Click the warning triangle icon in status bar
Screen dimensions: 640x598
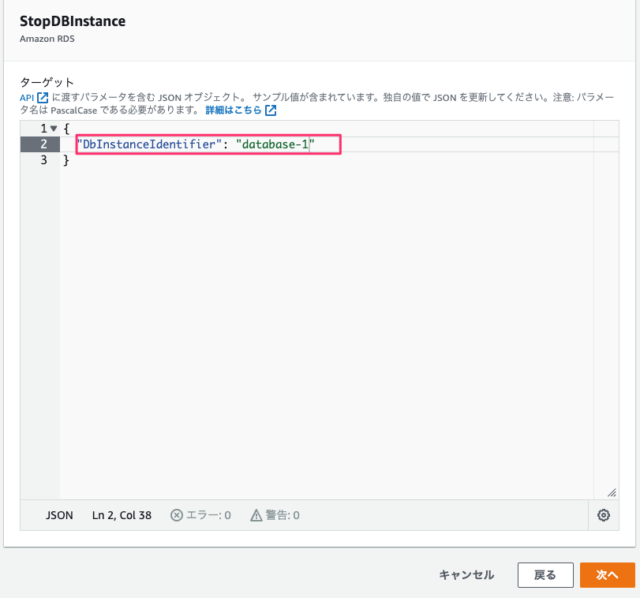coord(256,516)
